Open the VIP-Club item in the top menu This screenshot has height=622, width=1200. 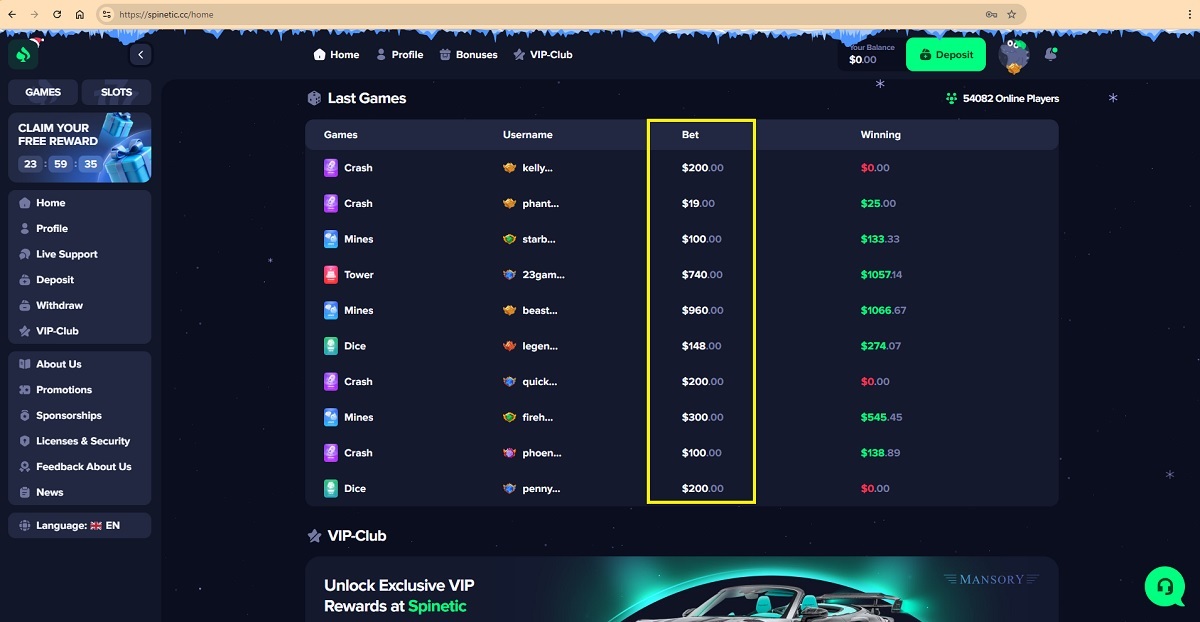[543, 55]
